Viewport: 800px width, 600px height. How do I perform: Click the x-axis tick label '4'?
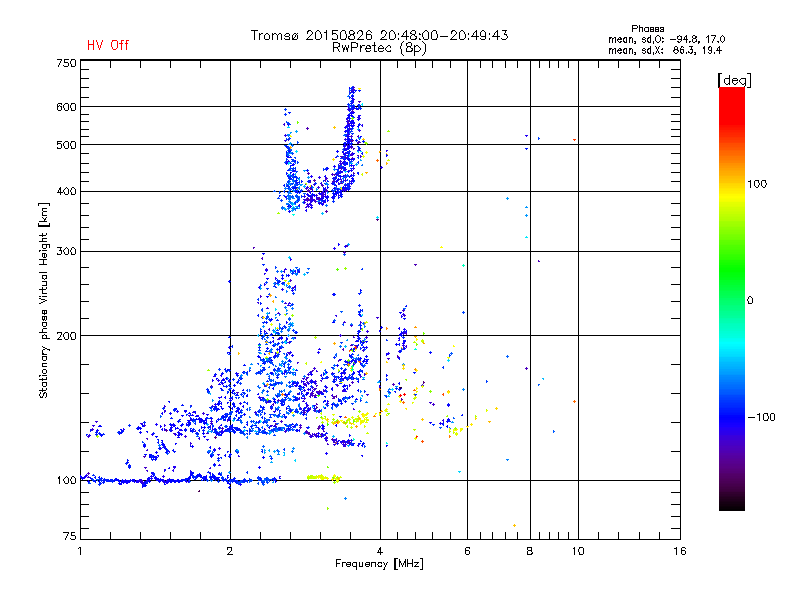point(380,551)
